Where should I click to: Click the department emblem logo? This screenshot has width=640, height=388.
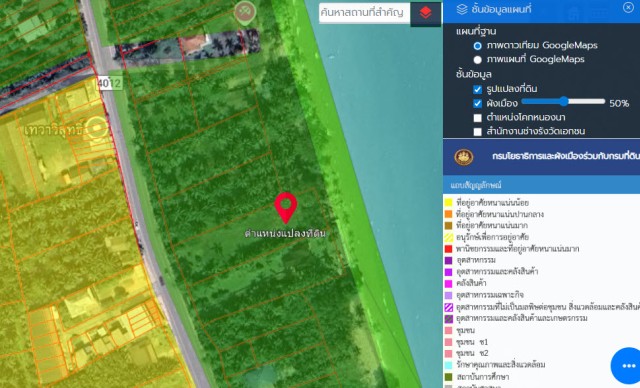pyautogui.click(x=464, y=157)
